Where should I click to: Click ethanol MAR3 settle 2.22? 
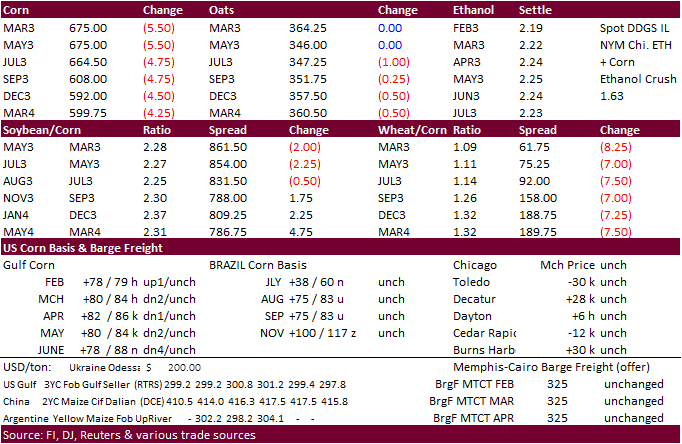[531, 45]
